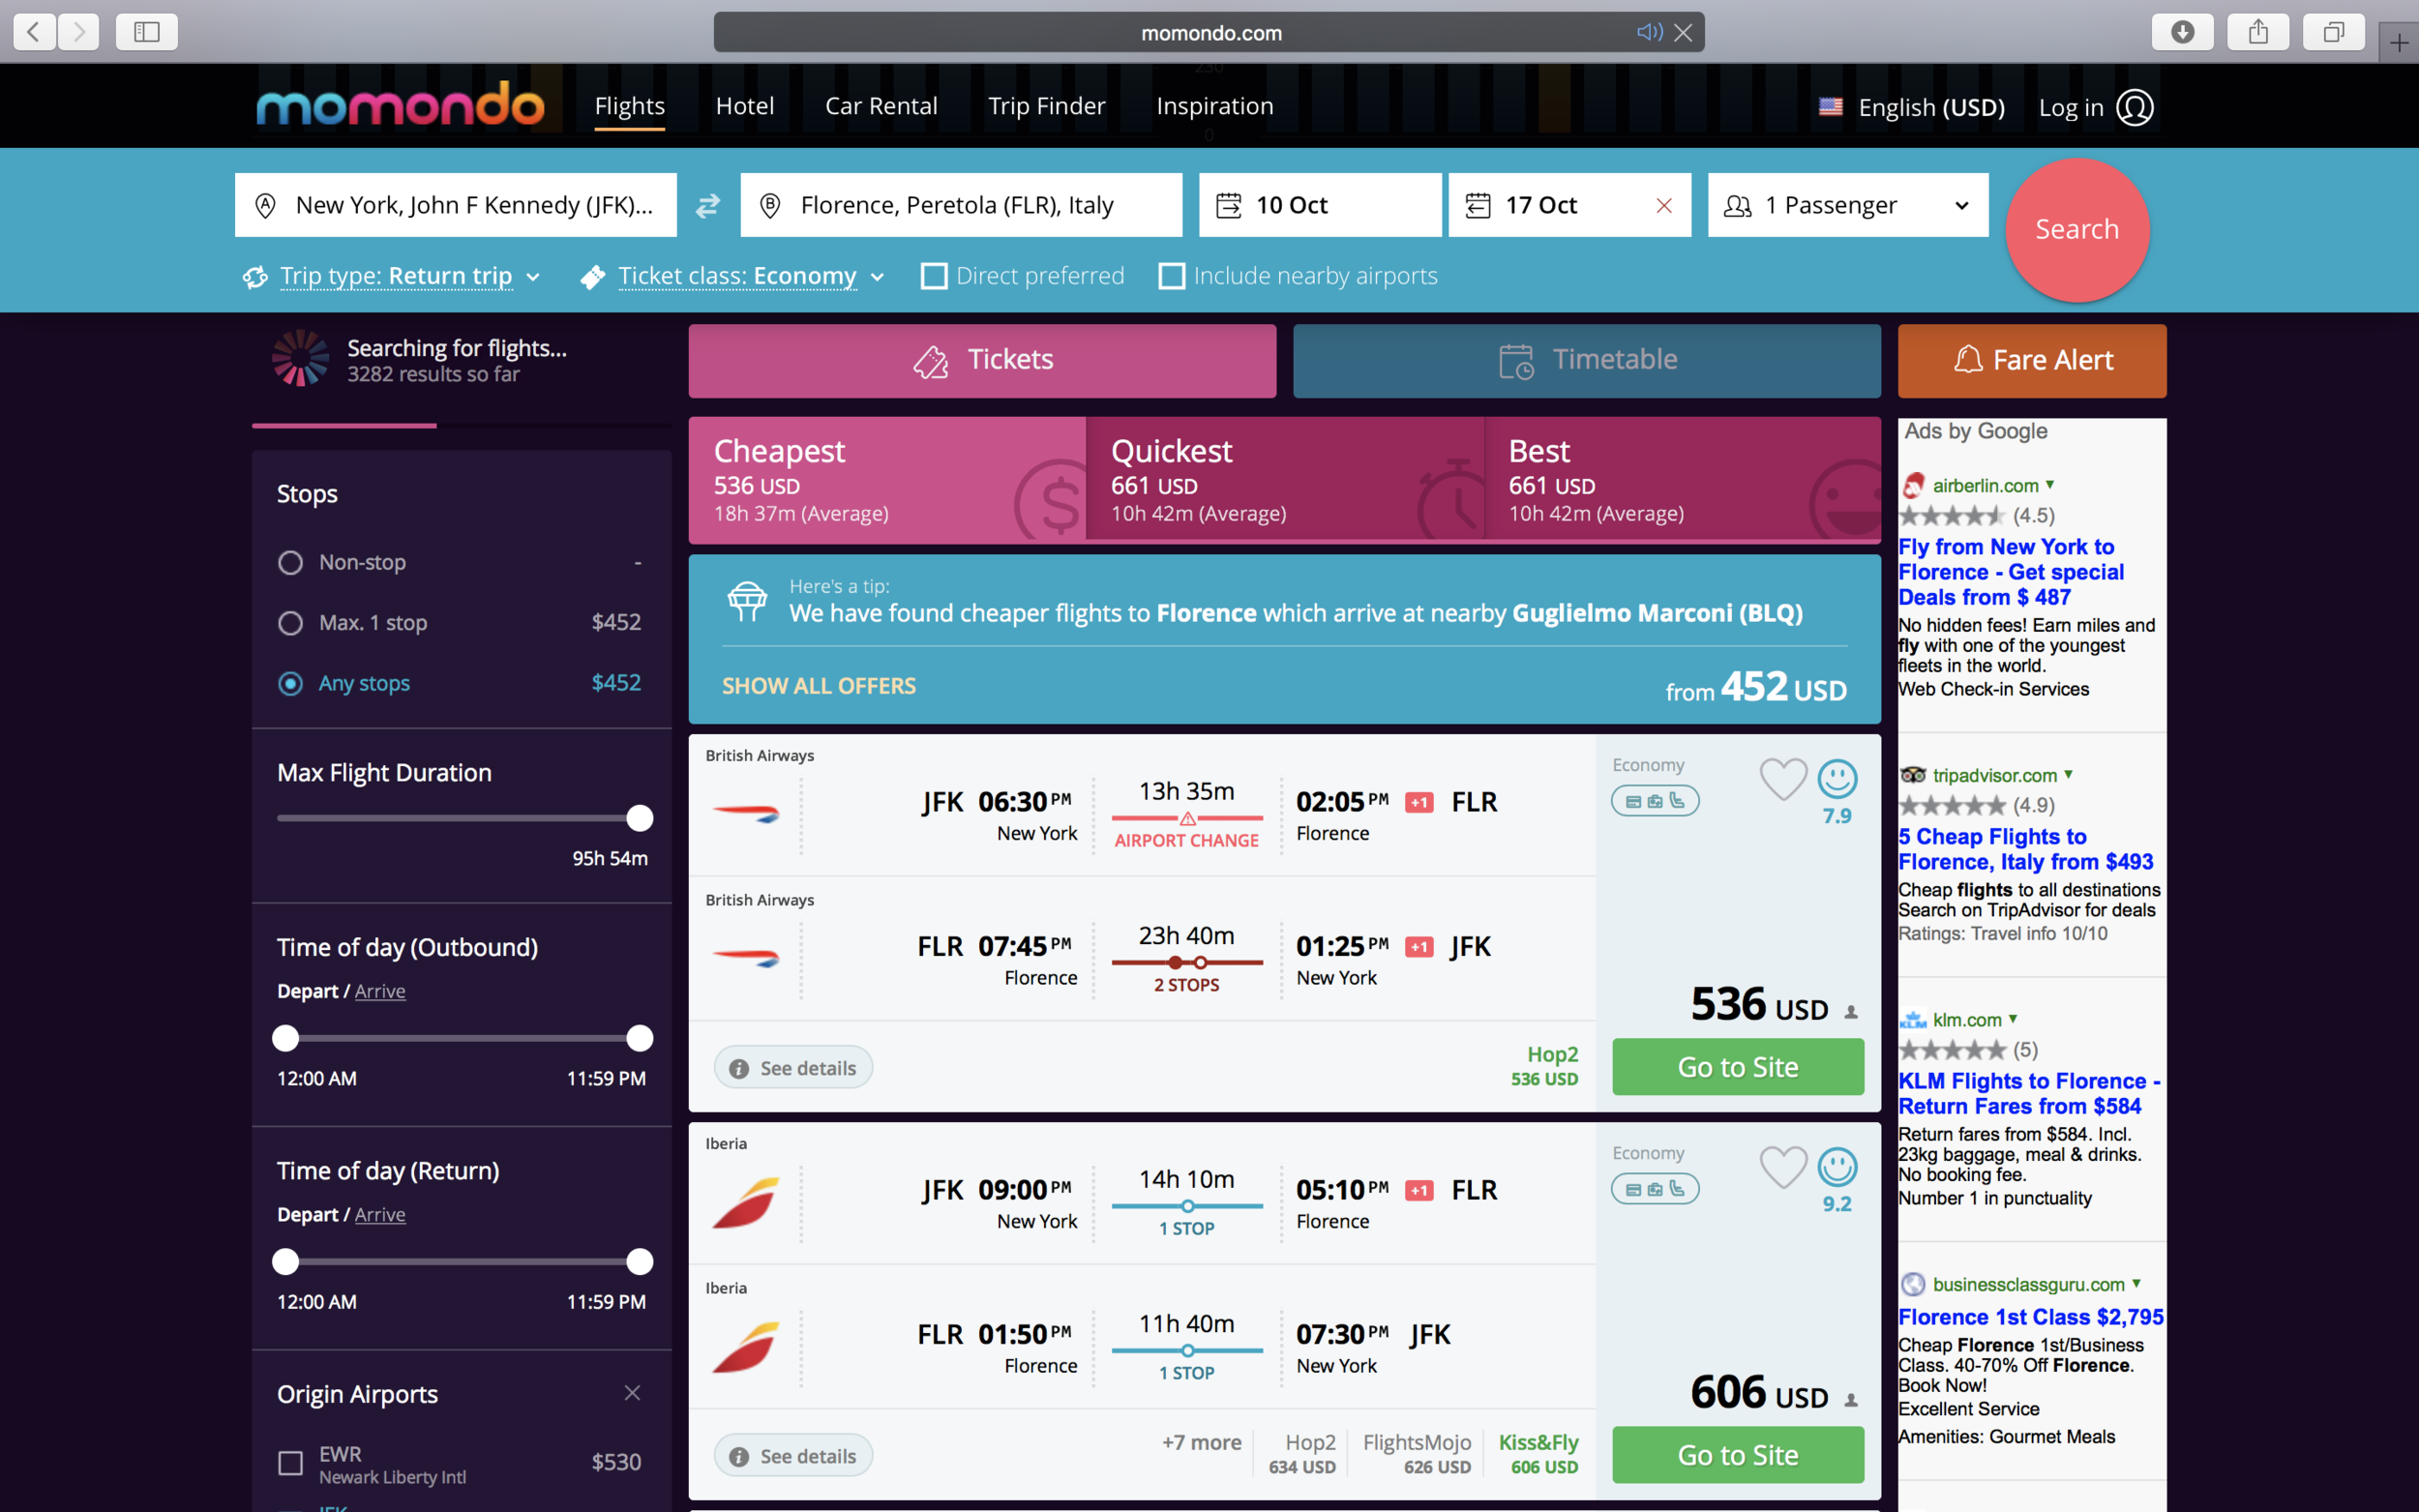This screenshot has height=1512, width=2419.
Task: Click the Safari share icon
Action: pyautogui.click(x=2258, y=32)
